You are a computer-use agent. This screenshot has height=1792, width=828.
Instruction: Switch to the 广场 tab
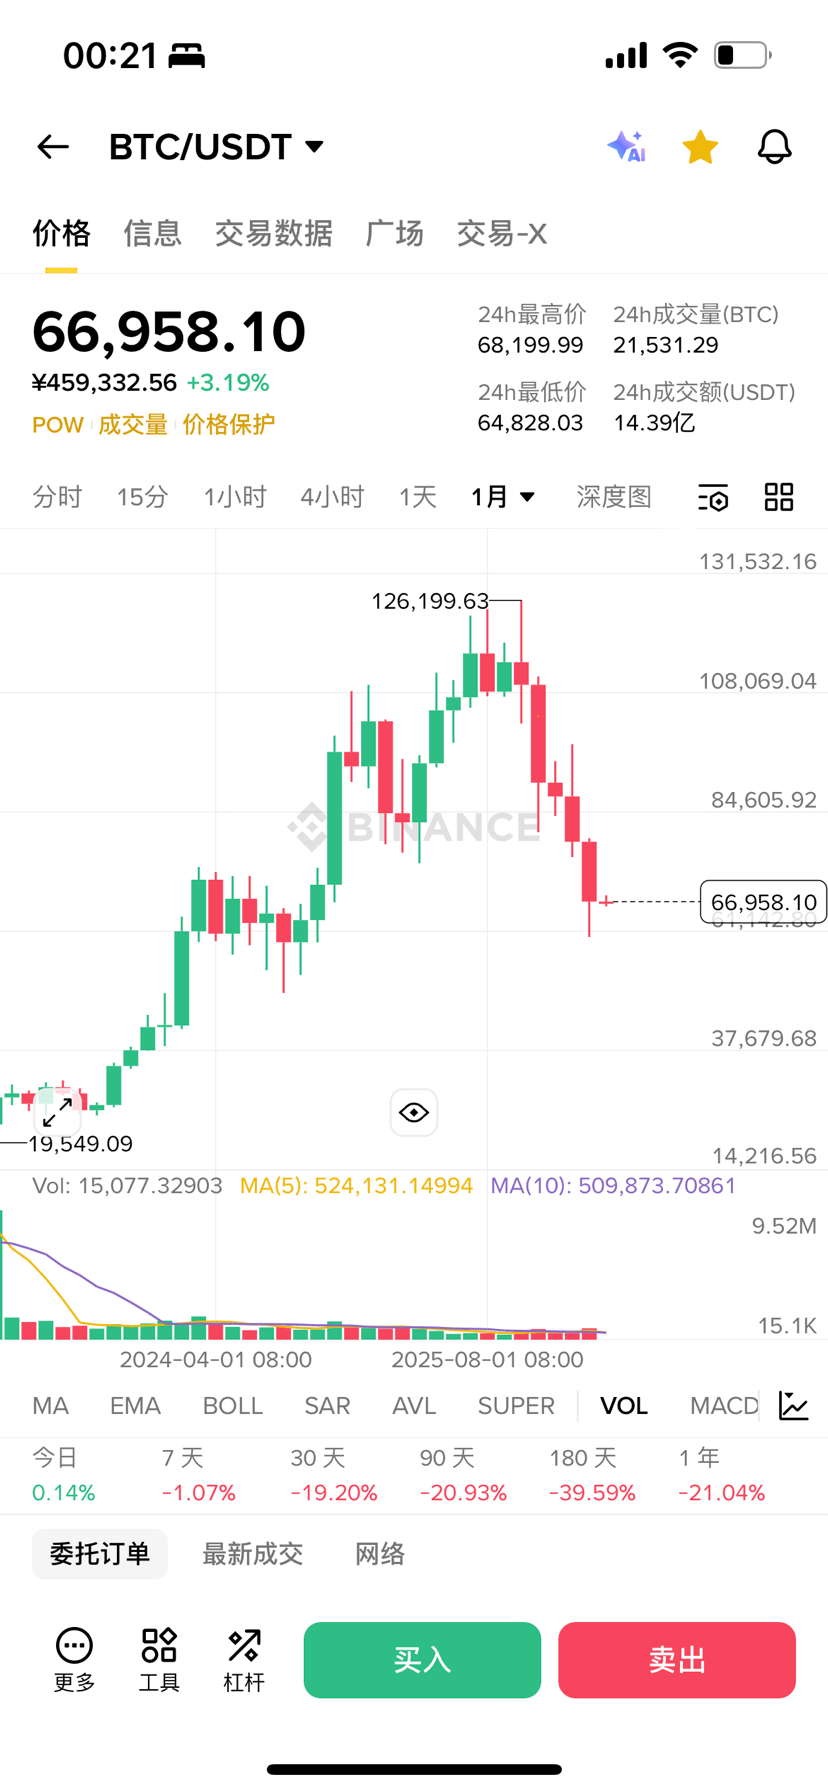394,233
